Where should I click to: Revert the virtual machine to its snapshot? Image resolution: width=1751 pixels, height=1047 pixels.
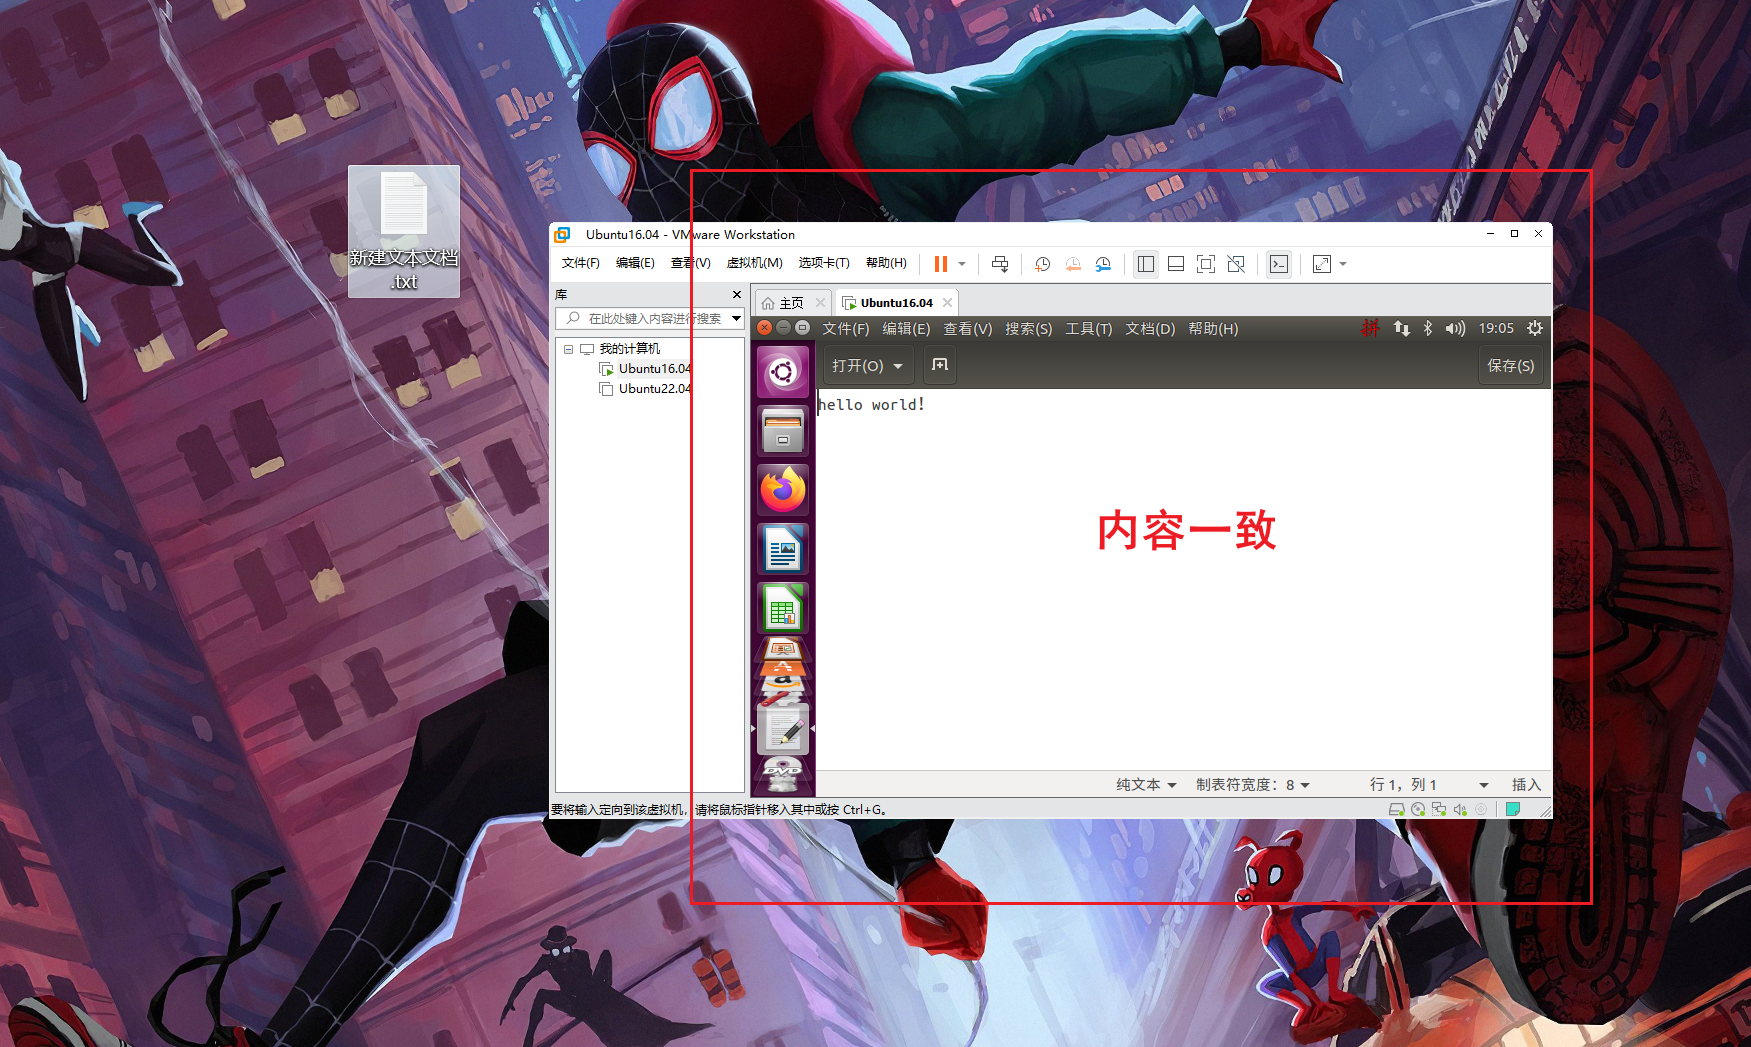1073,264
